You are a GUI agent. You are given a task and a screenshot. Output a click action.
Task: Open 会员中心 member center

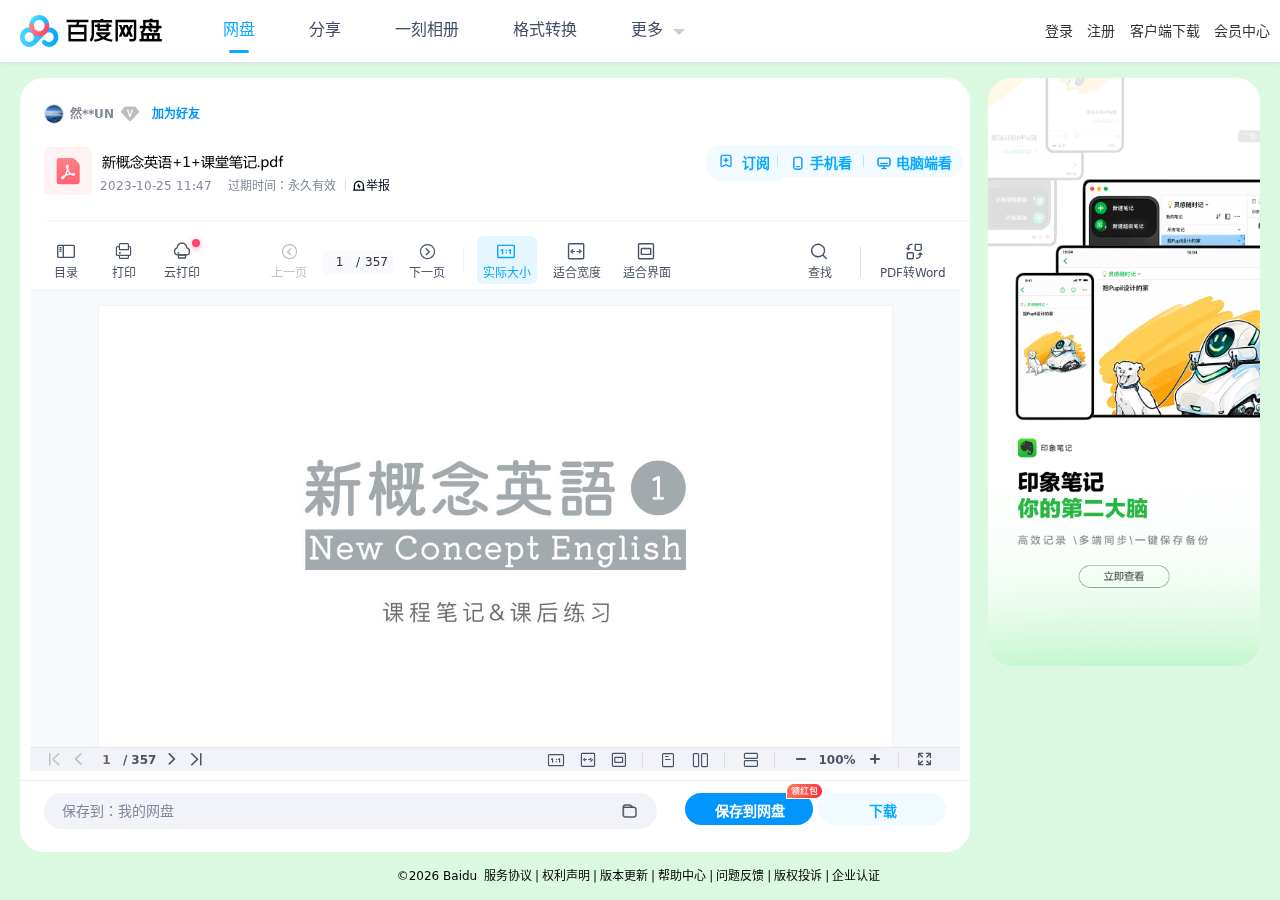(x=1242, y=31)
